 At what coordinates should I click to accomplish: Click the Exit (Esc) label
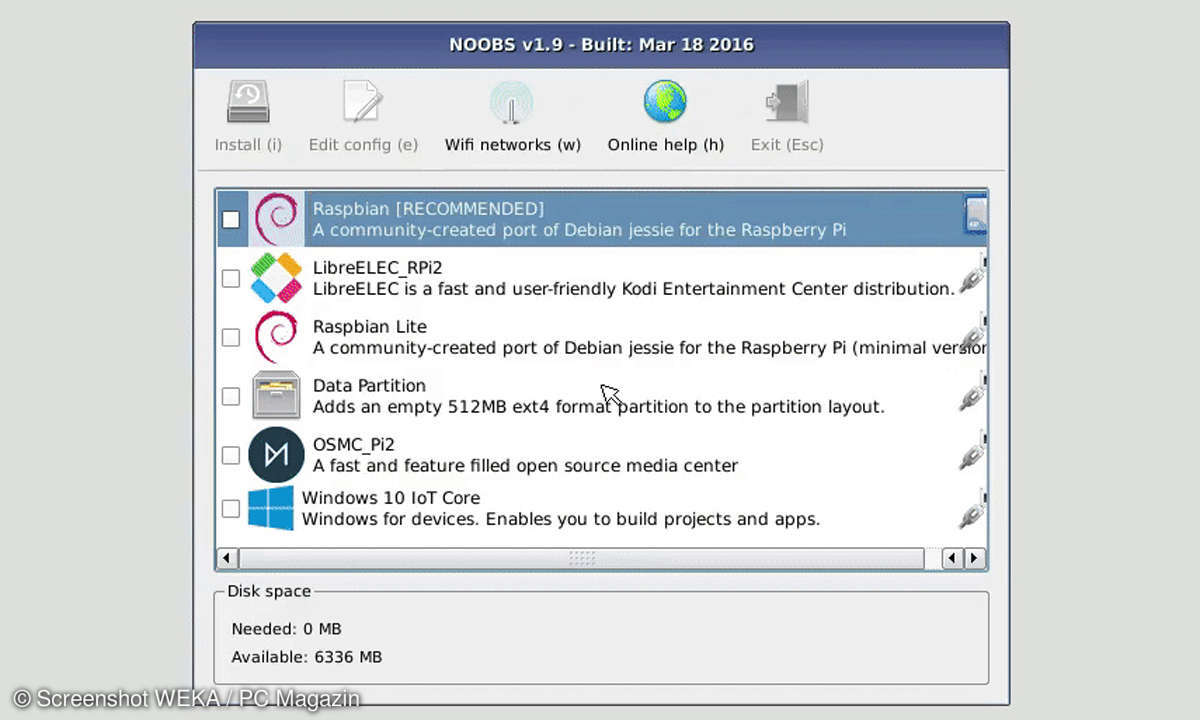[787, 145]
